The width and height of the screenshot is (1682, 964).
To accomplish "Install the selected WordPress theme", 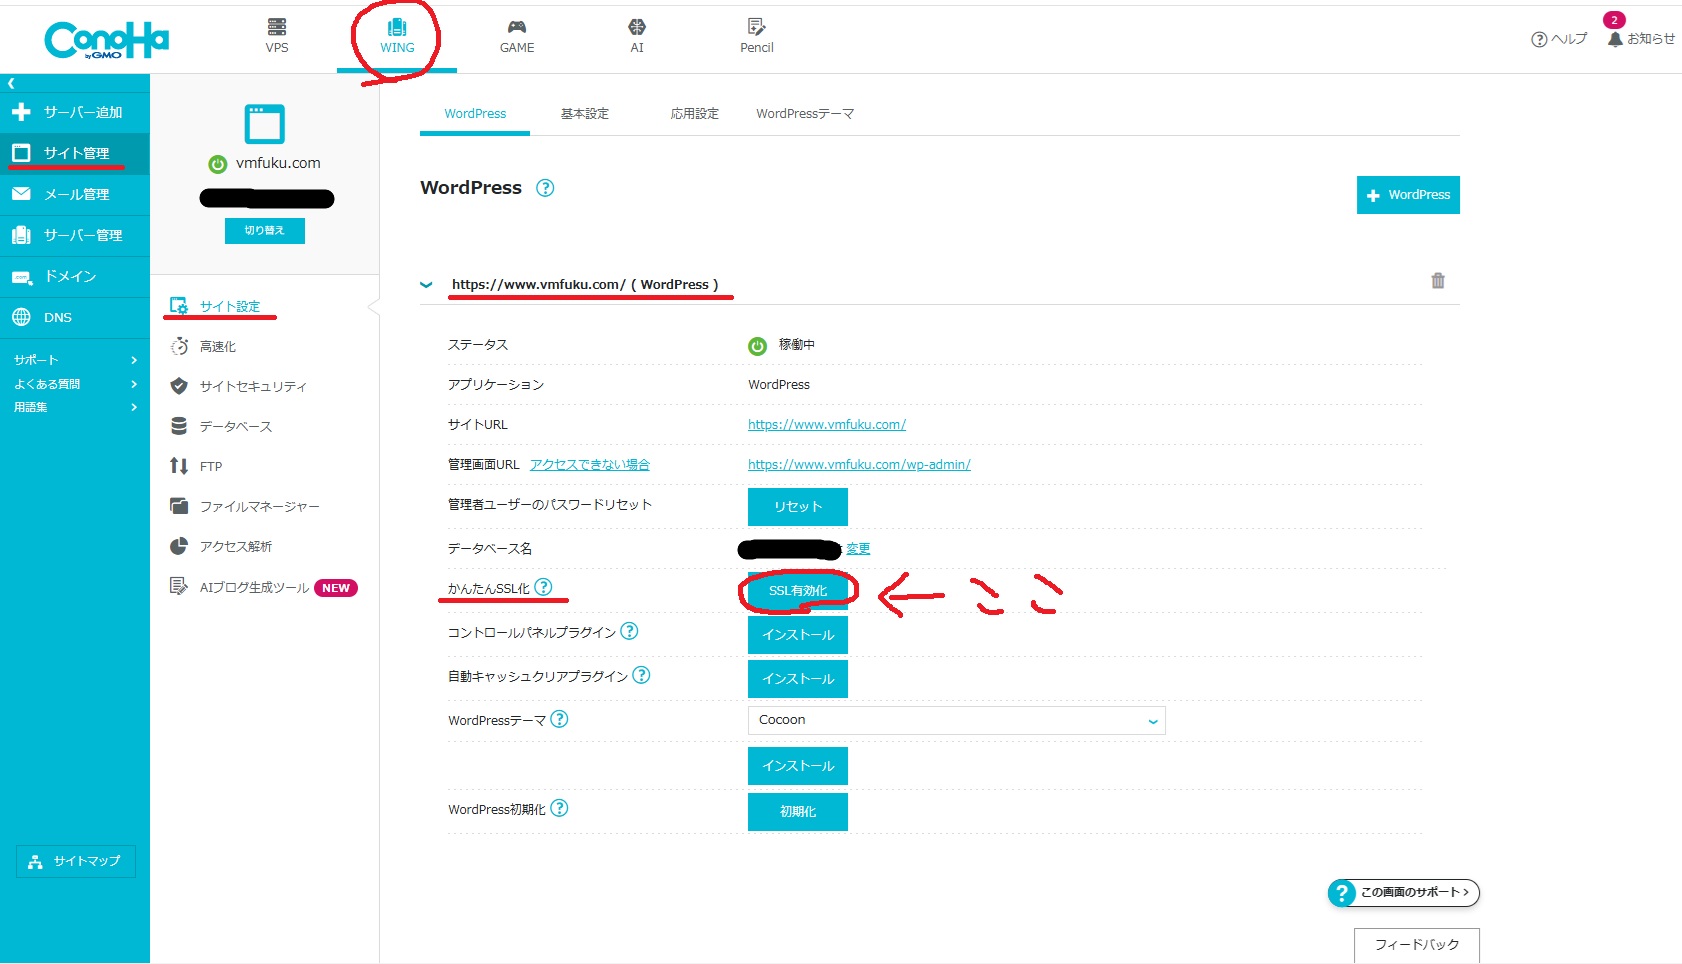I will (x=798, y=766).
